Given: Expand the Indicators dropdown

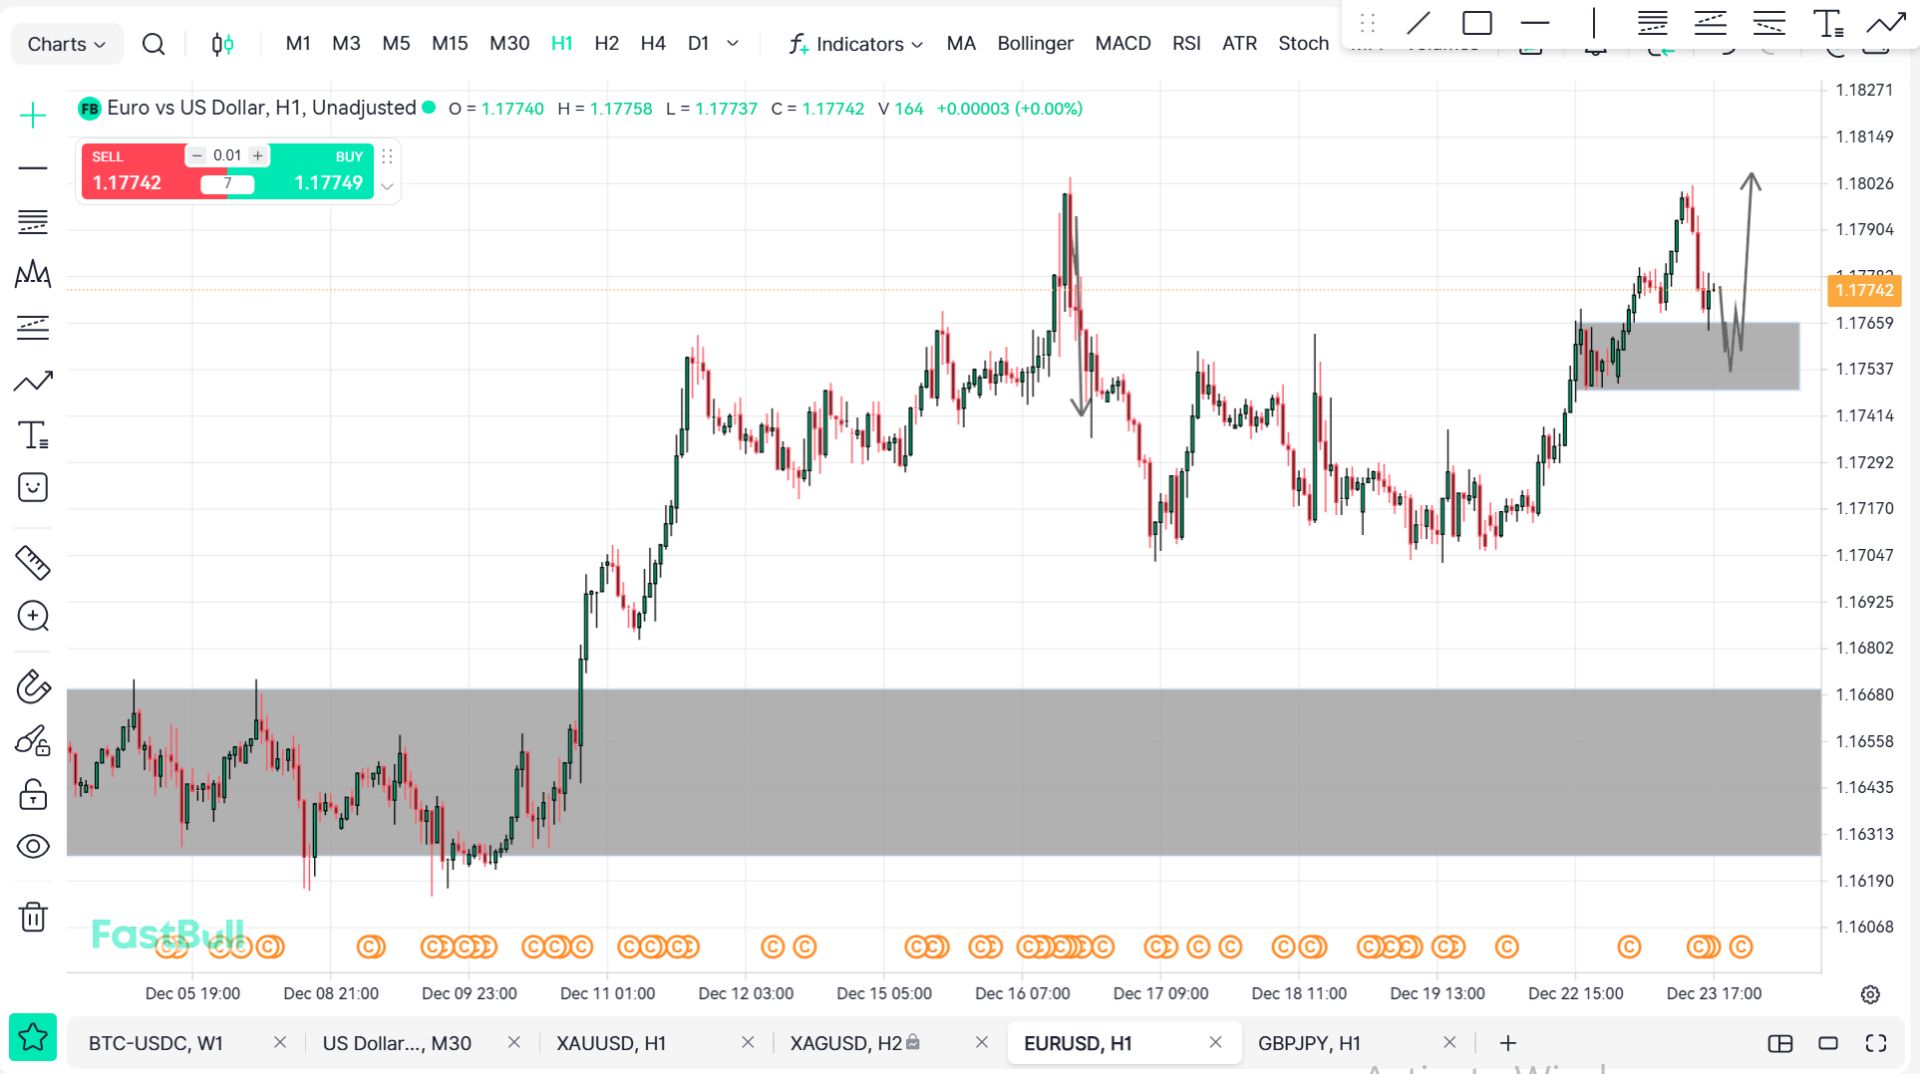Looking at the screenshot, I should point(856,44).
